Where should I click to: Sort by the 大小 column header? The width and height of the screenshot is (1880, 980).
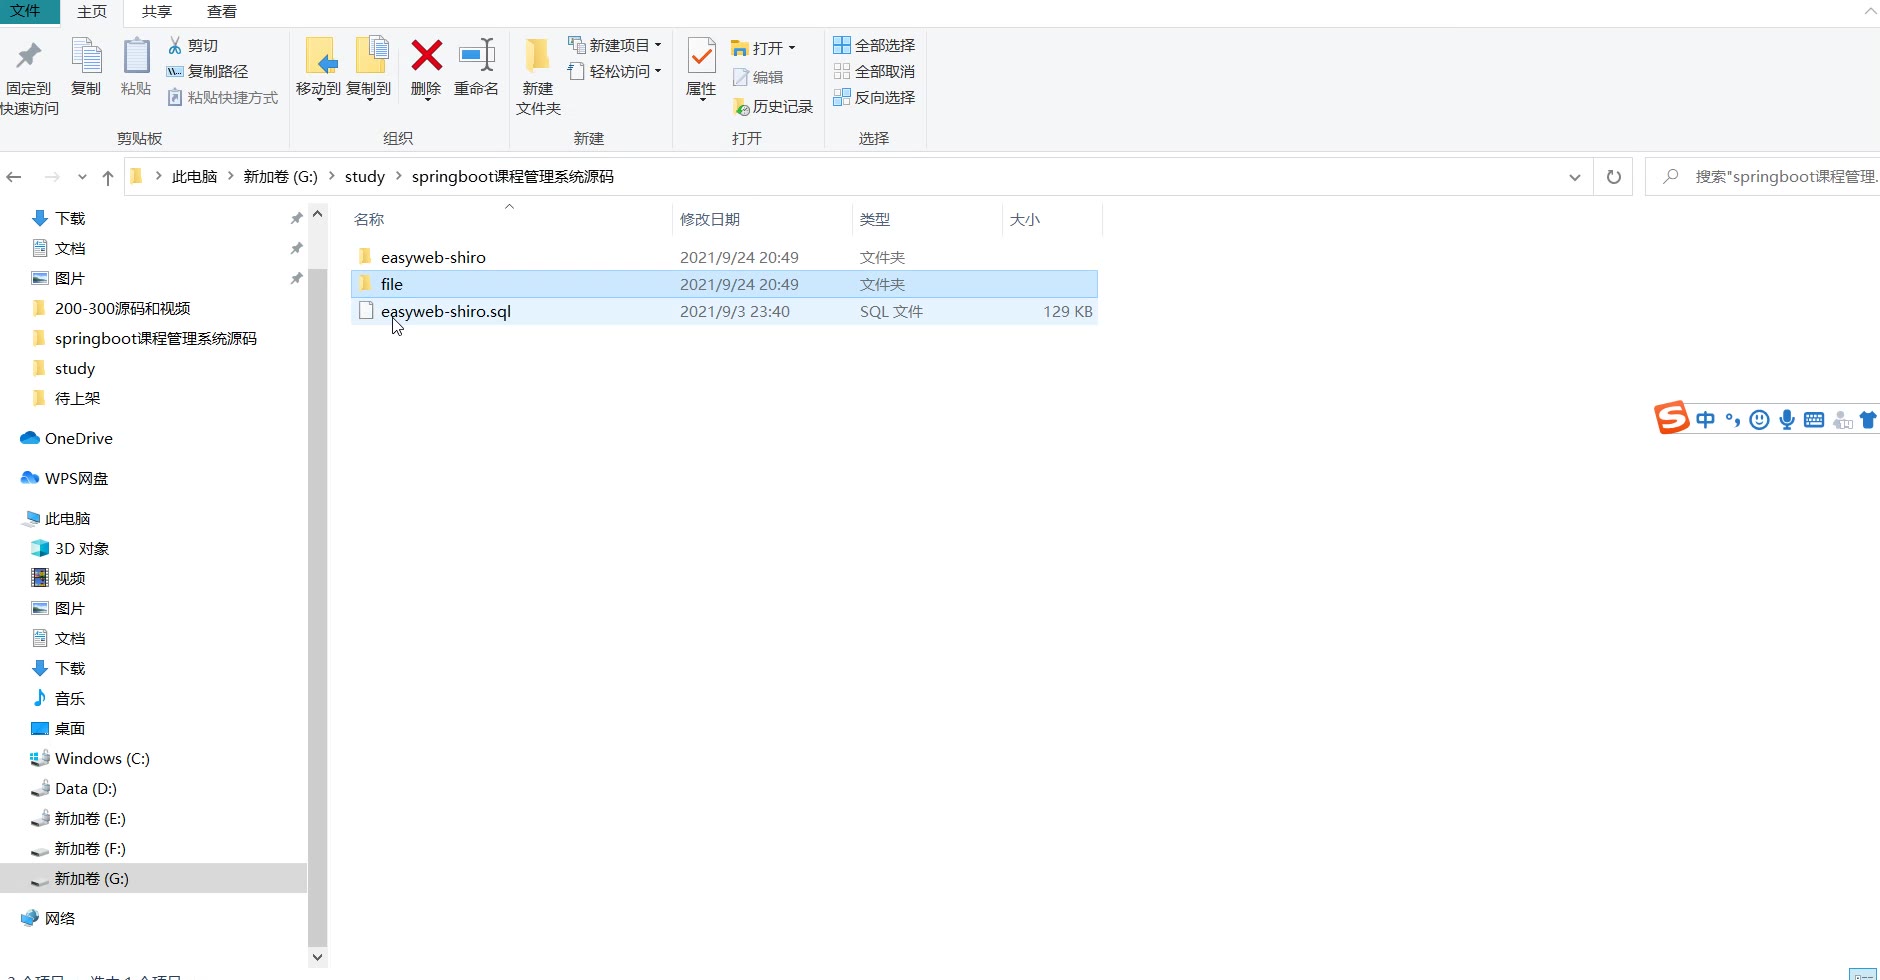(x=1025, y=219)
